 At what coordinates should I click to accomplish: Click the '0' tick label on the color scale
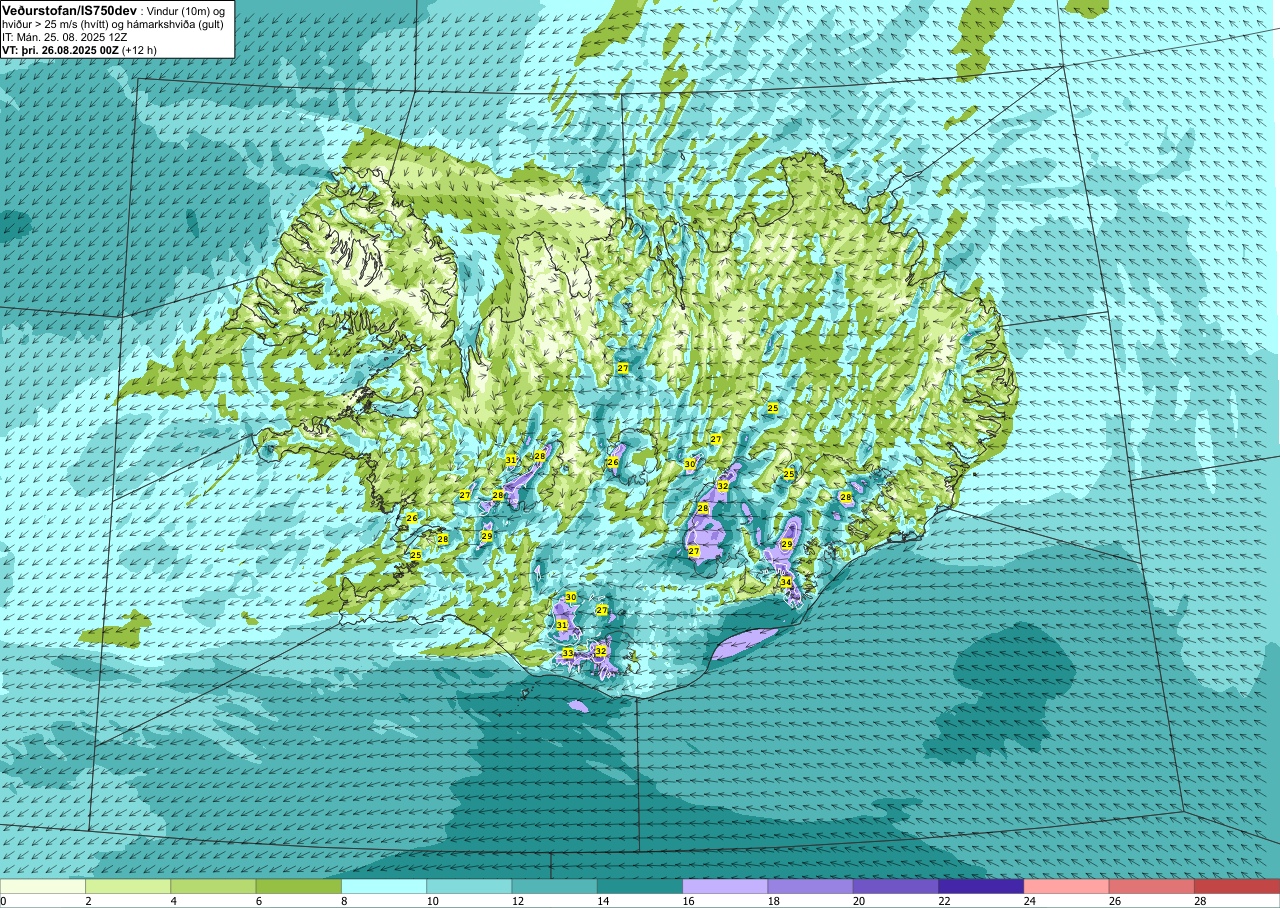click(x=3, y=901)
